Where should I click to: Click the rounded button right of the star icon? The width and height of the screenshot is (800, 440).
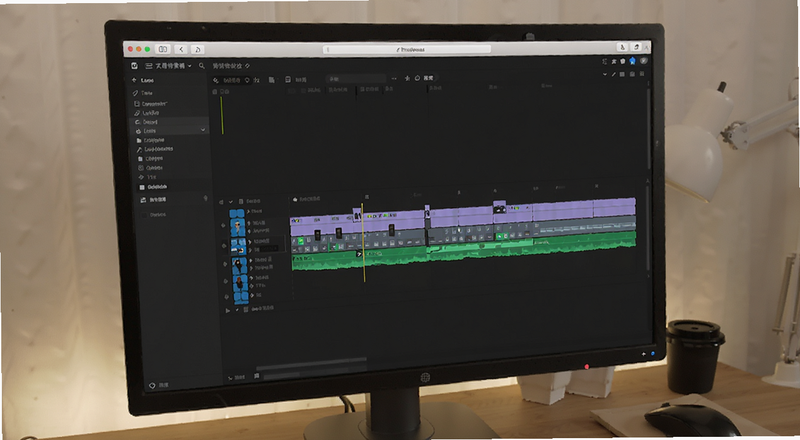click(424, 78)
